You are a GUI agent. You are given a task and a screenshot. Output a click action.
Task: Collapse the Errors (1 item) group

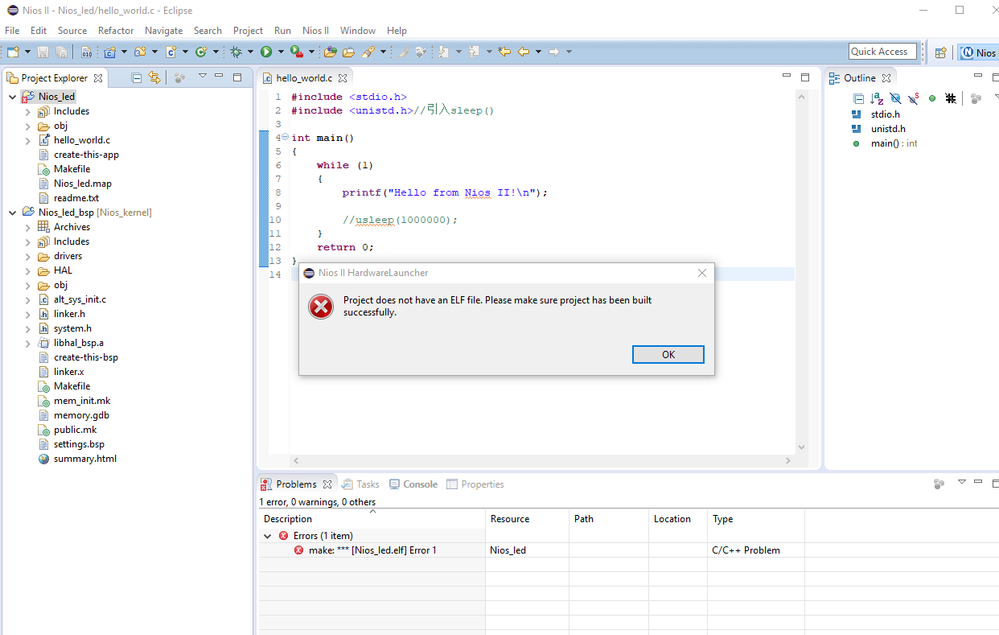[267, 536]
